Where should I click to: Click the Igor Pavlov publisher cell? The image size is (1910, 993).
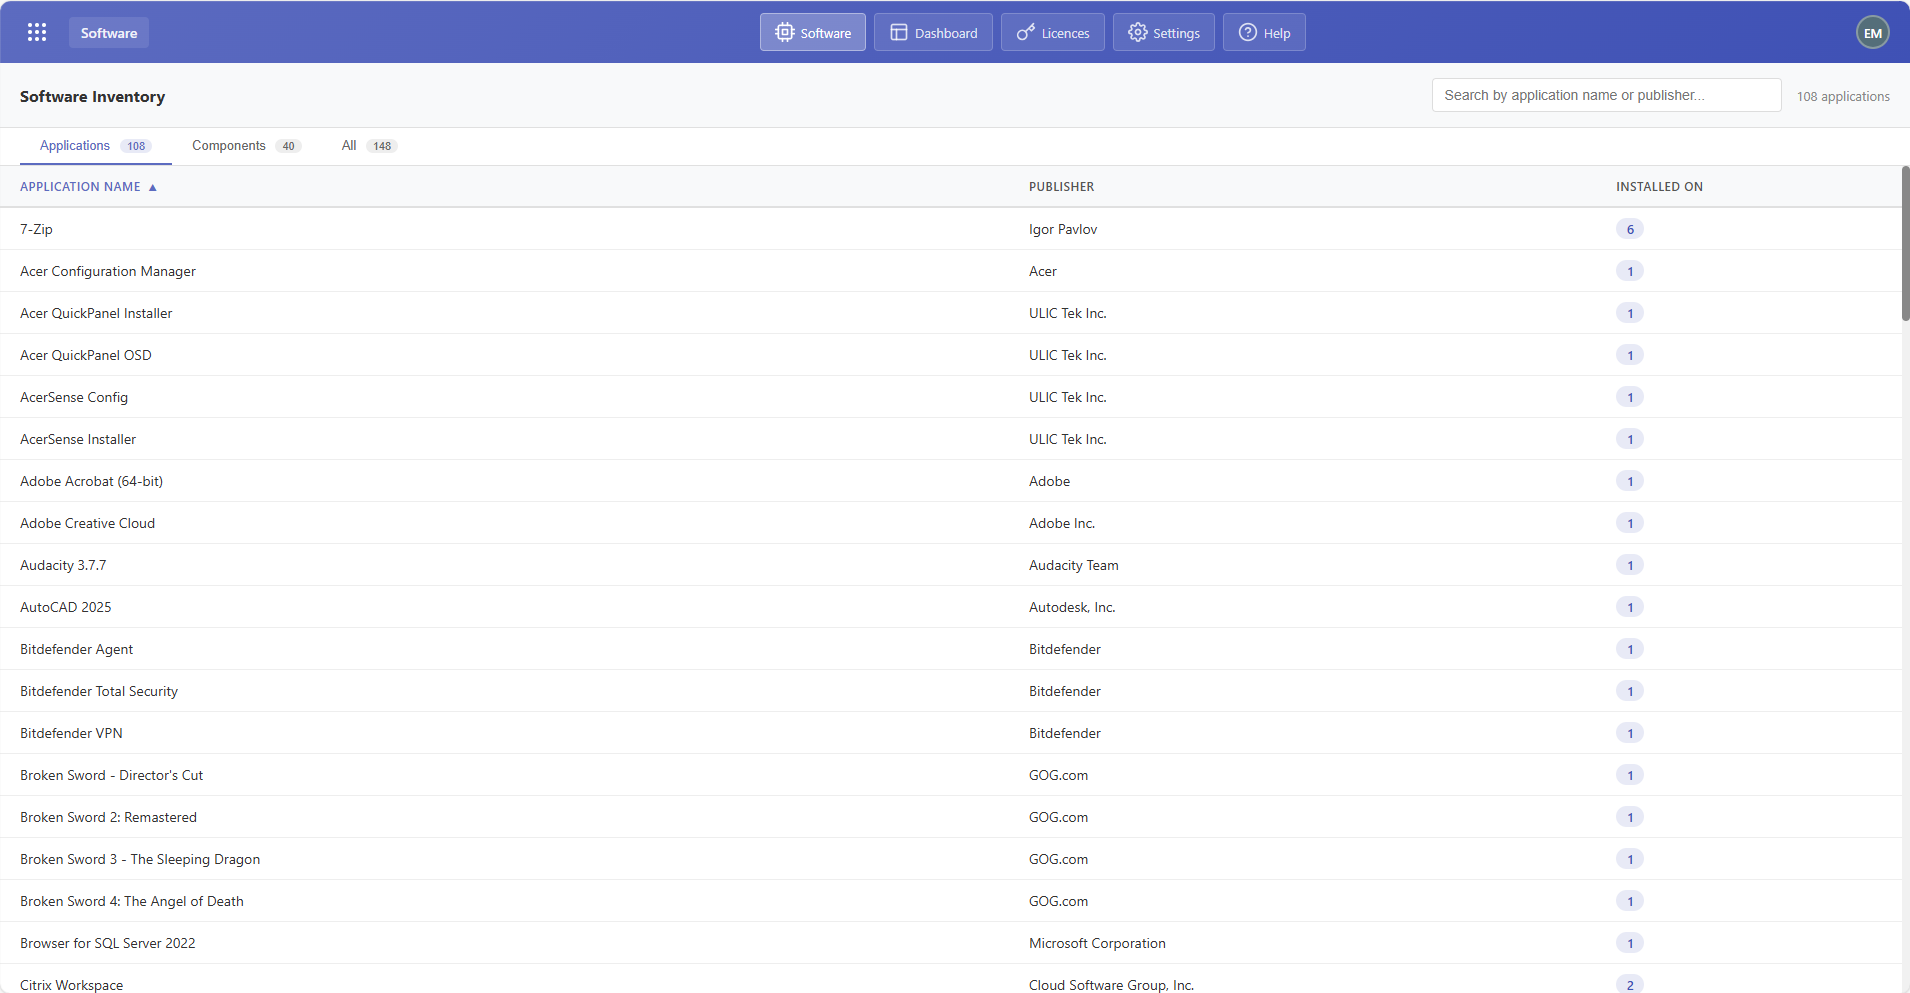1063,229
